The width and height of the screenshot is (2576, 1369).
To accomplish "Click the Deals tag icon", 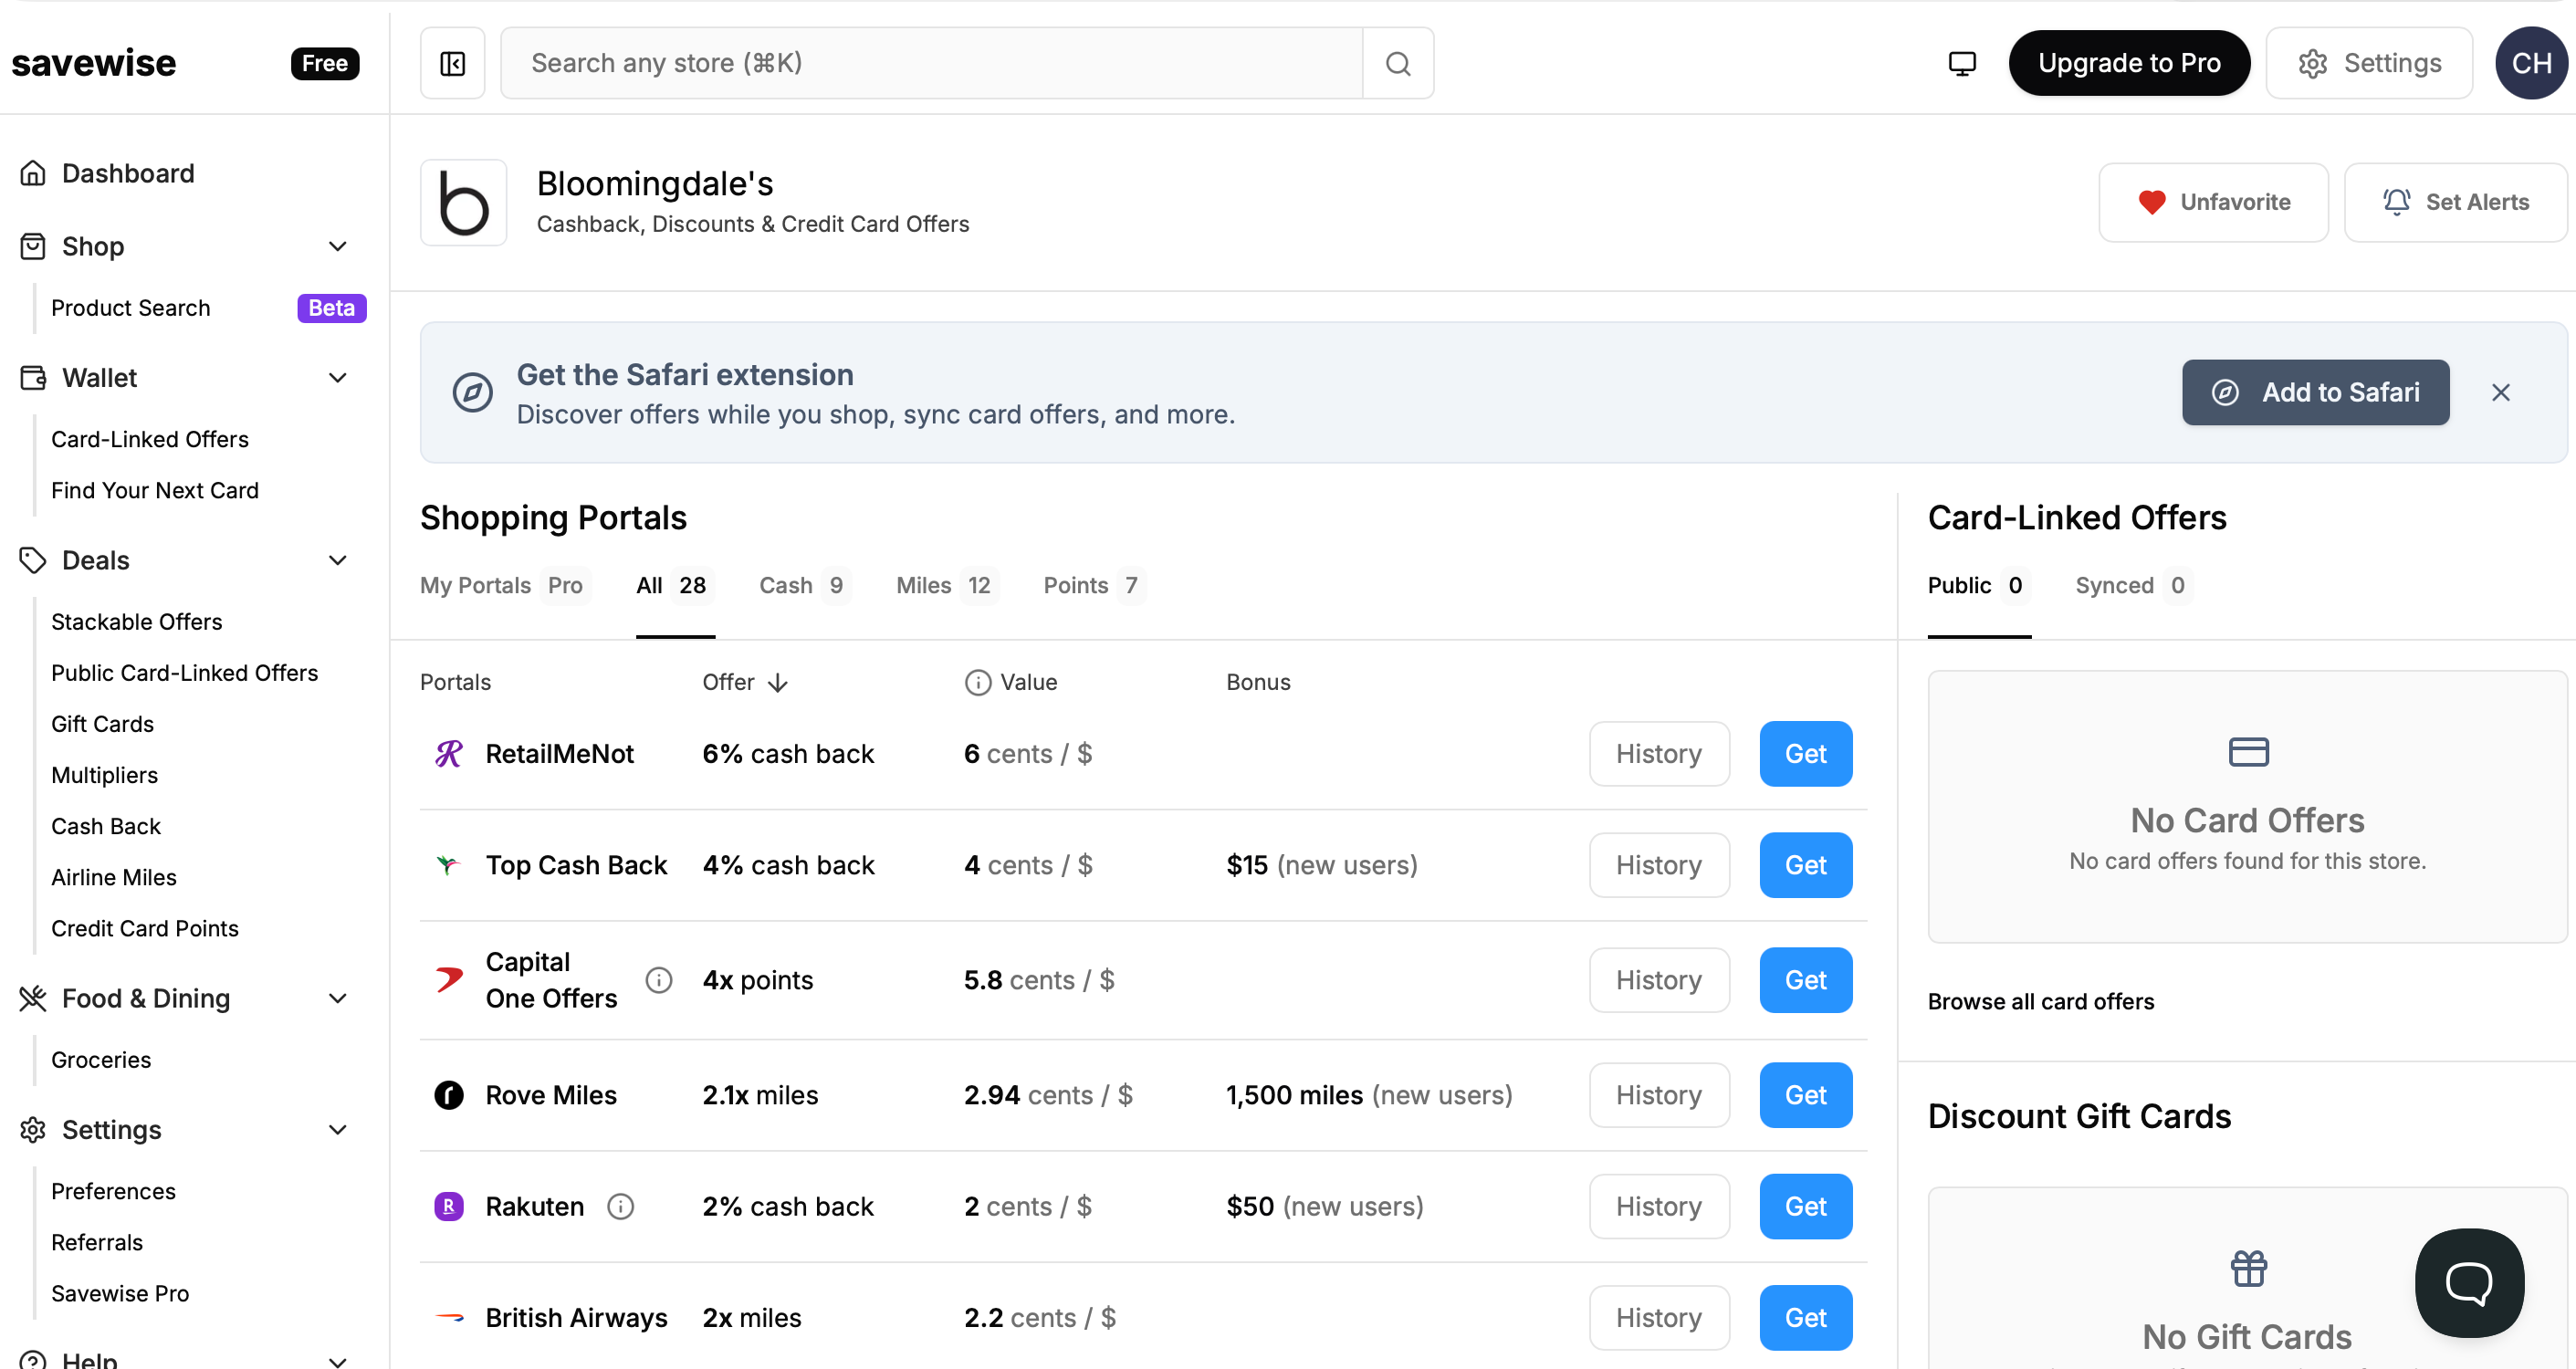I will coord(33,560).
